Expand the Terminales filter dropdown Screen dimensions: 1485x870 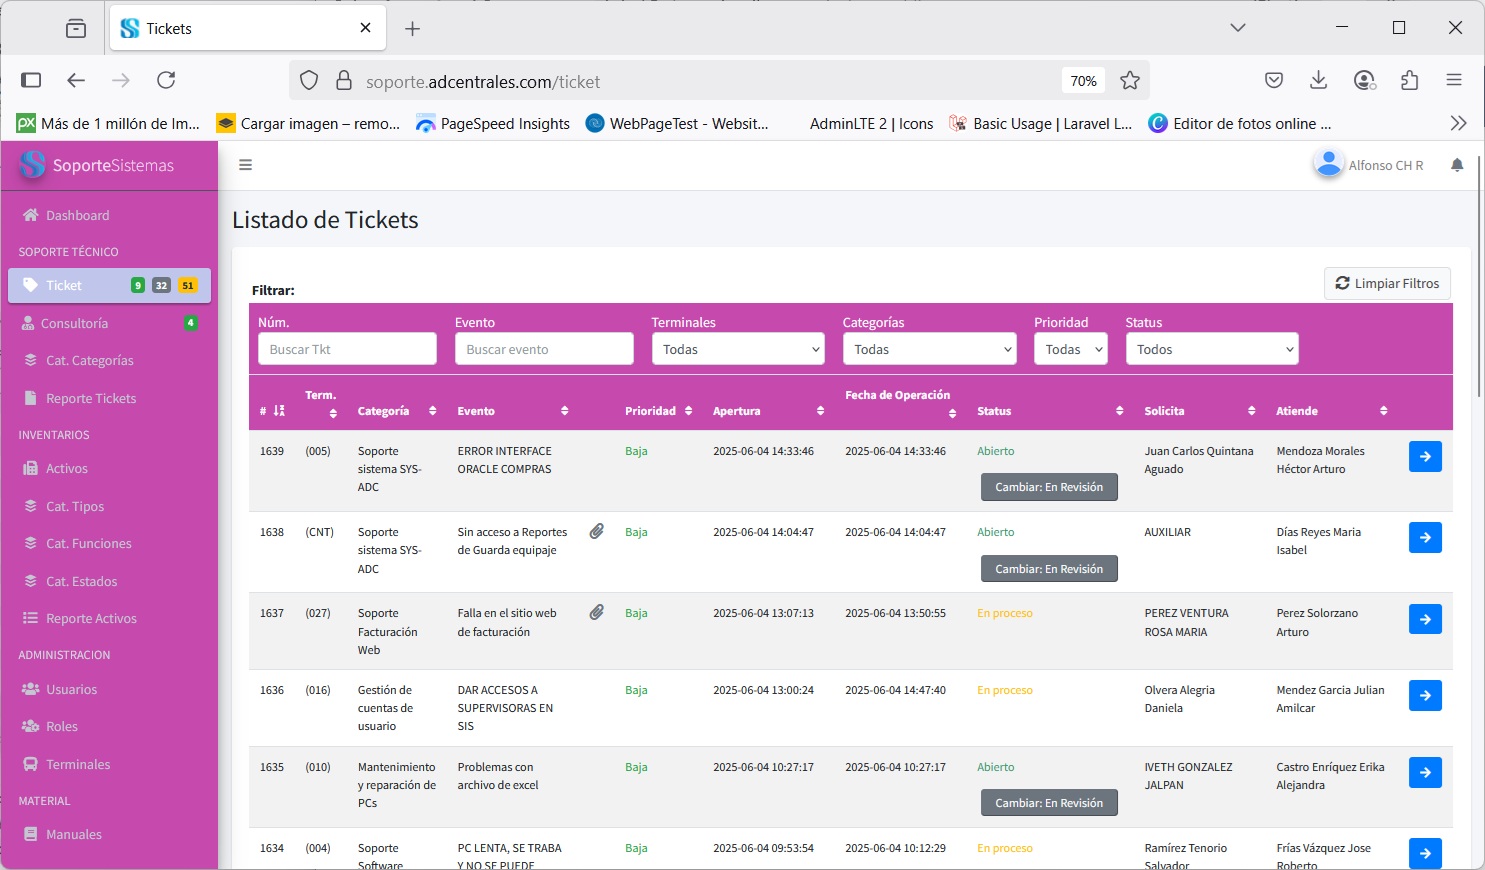pos(738,349)
